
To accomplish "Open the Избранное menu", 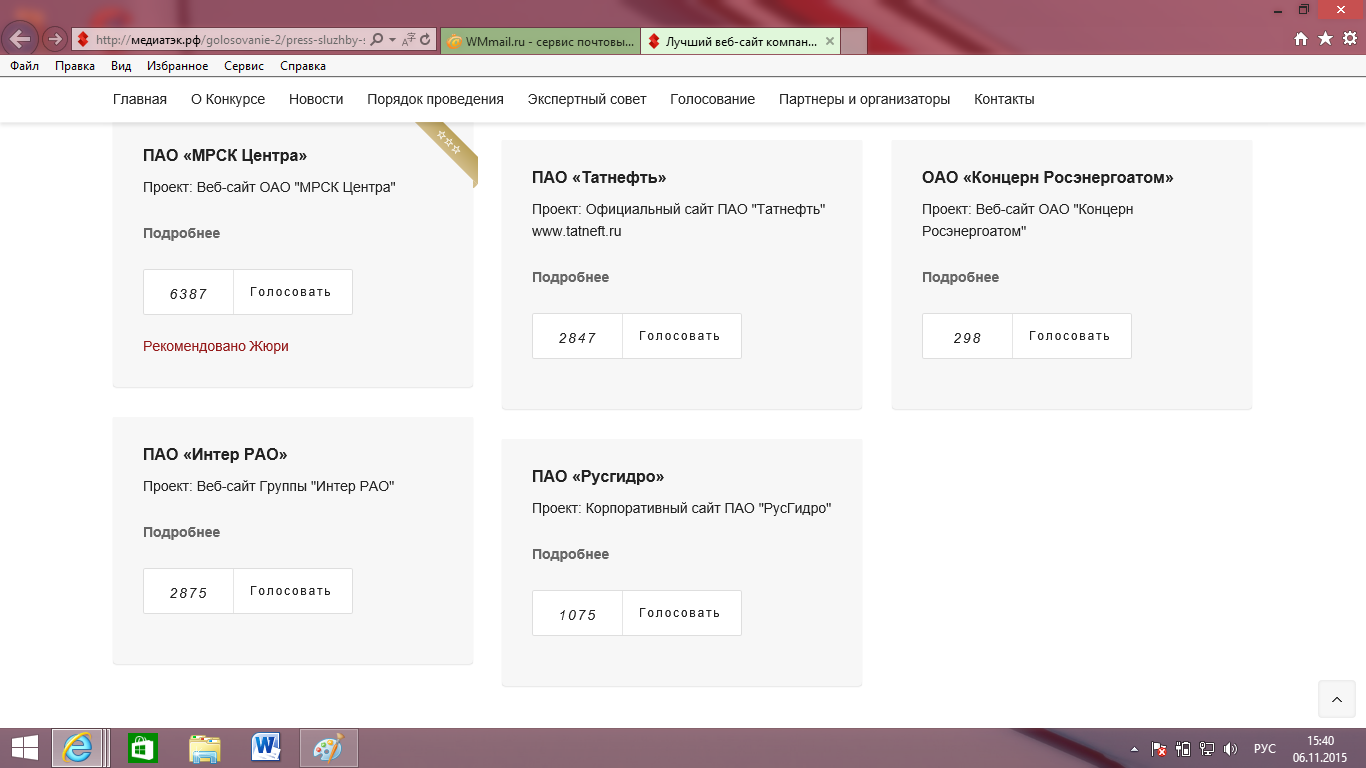I will pos(177,66).
